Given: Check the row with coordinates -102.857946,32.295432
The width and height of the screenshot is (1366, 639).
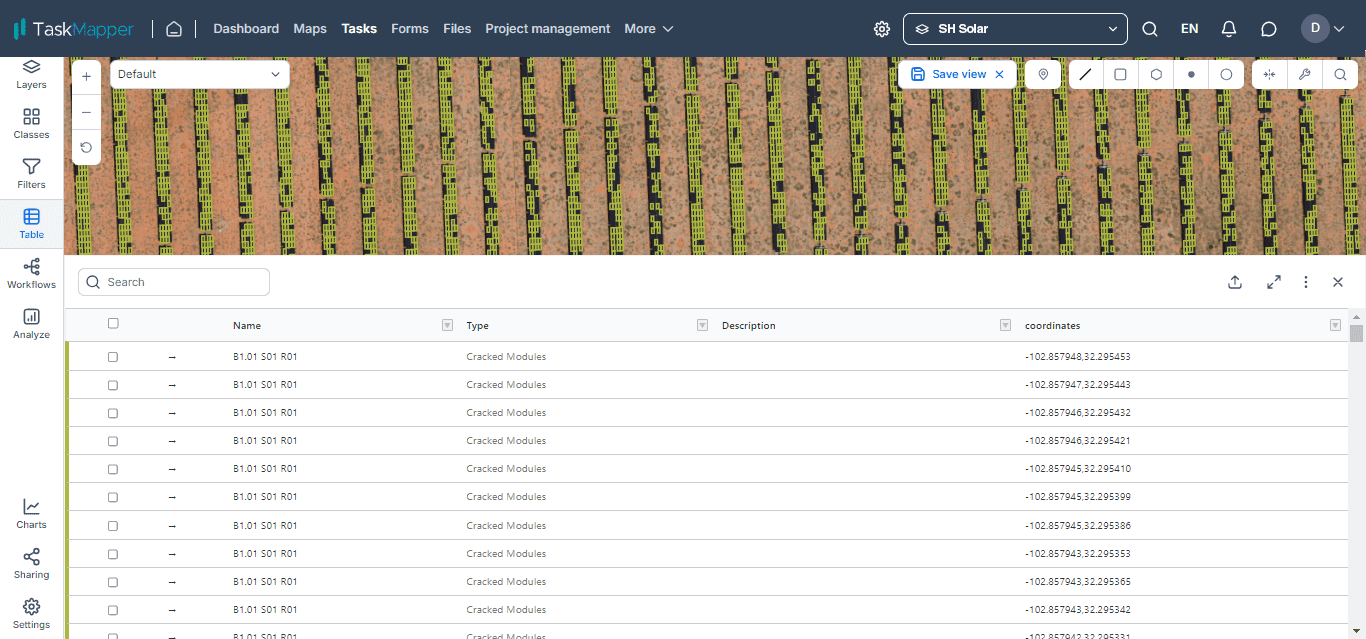Looking at the screenshot, I should (x=113, y=413).
